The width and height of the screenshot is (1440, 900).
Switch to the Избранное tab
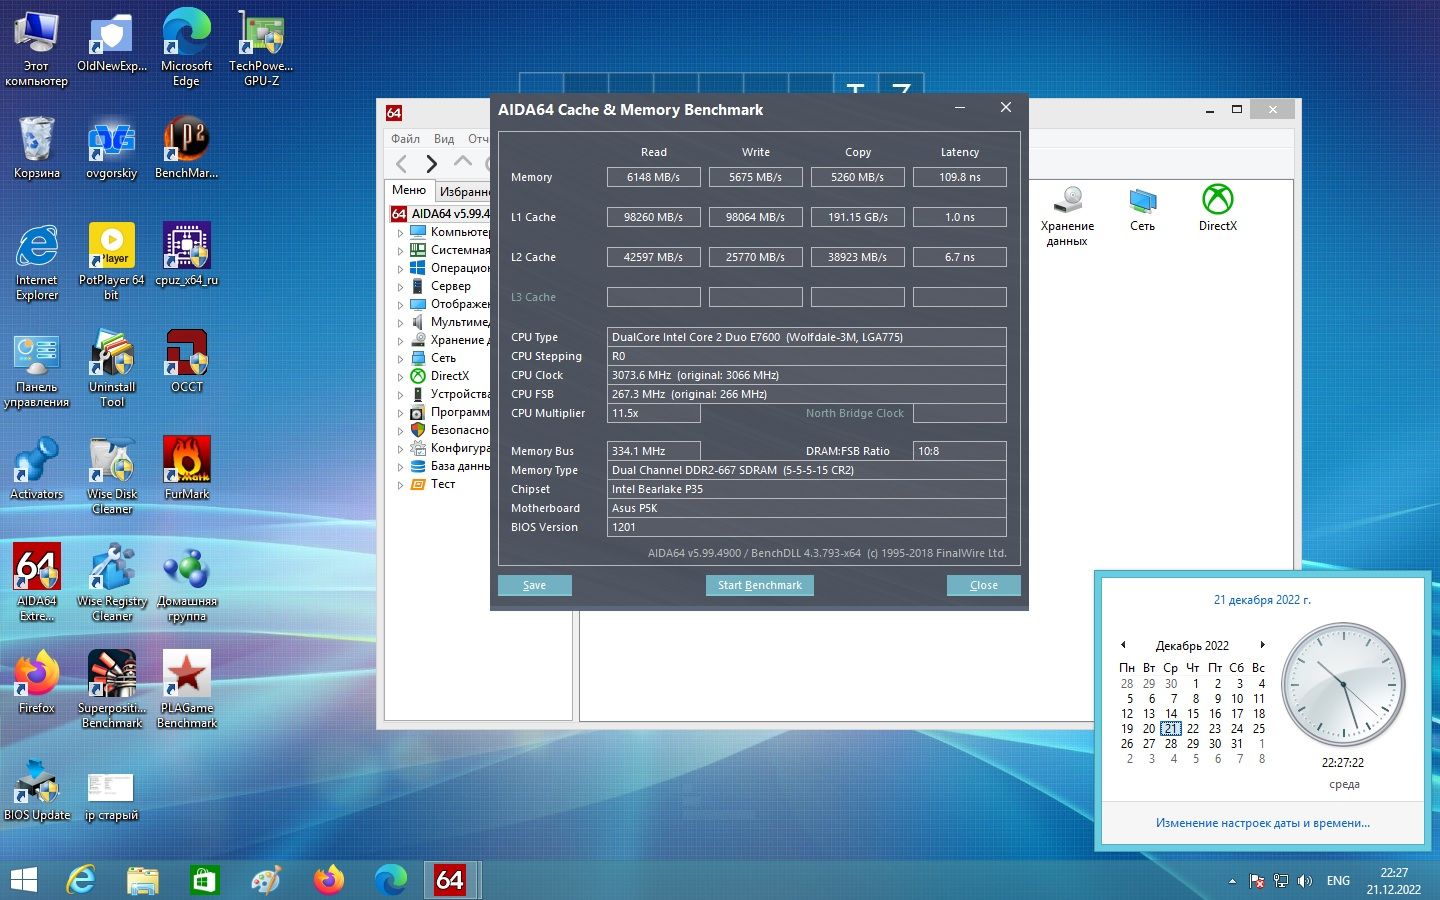(x=463, y=191)
